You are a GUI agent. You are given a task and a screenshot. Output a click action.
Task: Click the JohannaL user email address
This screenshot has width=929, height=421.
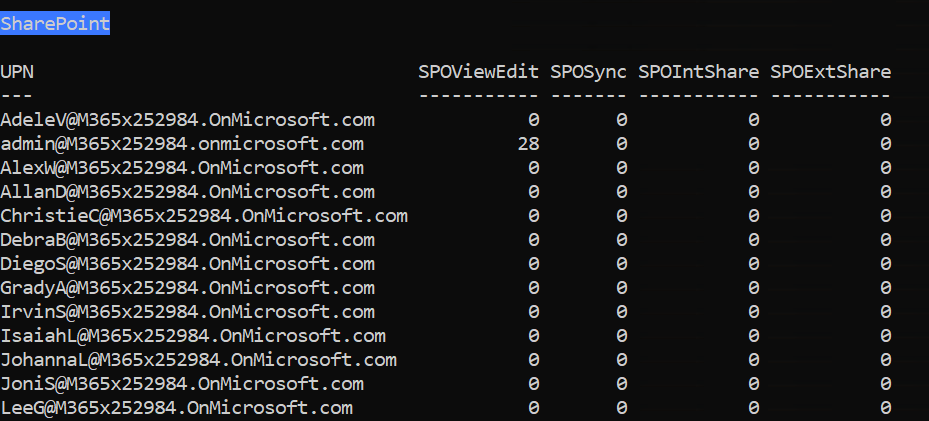[198, 360]
